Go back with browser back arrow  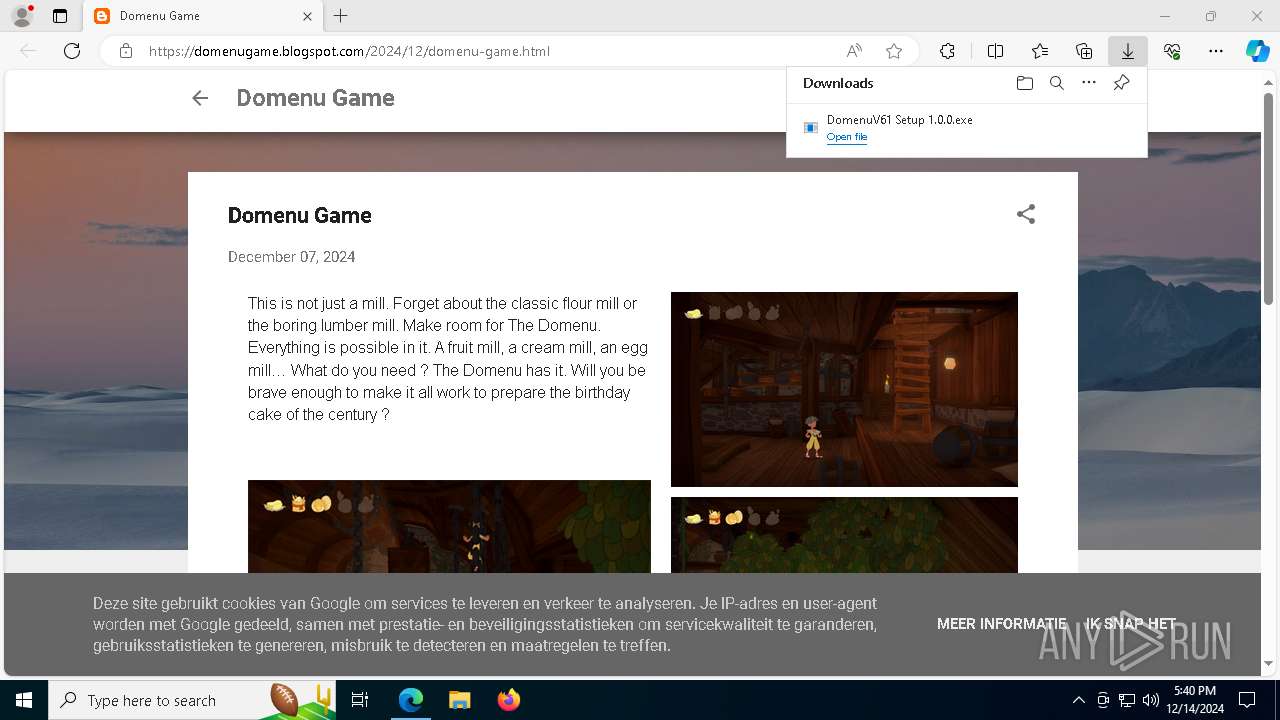(x=28, y=51)
